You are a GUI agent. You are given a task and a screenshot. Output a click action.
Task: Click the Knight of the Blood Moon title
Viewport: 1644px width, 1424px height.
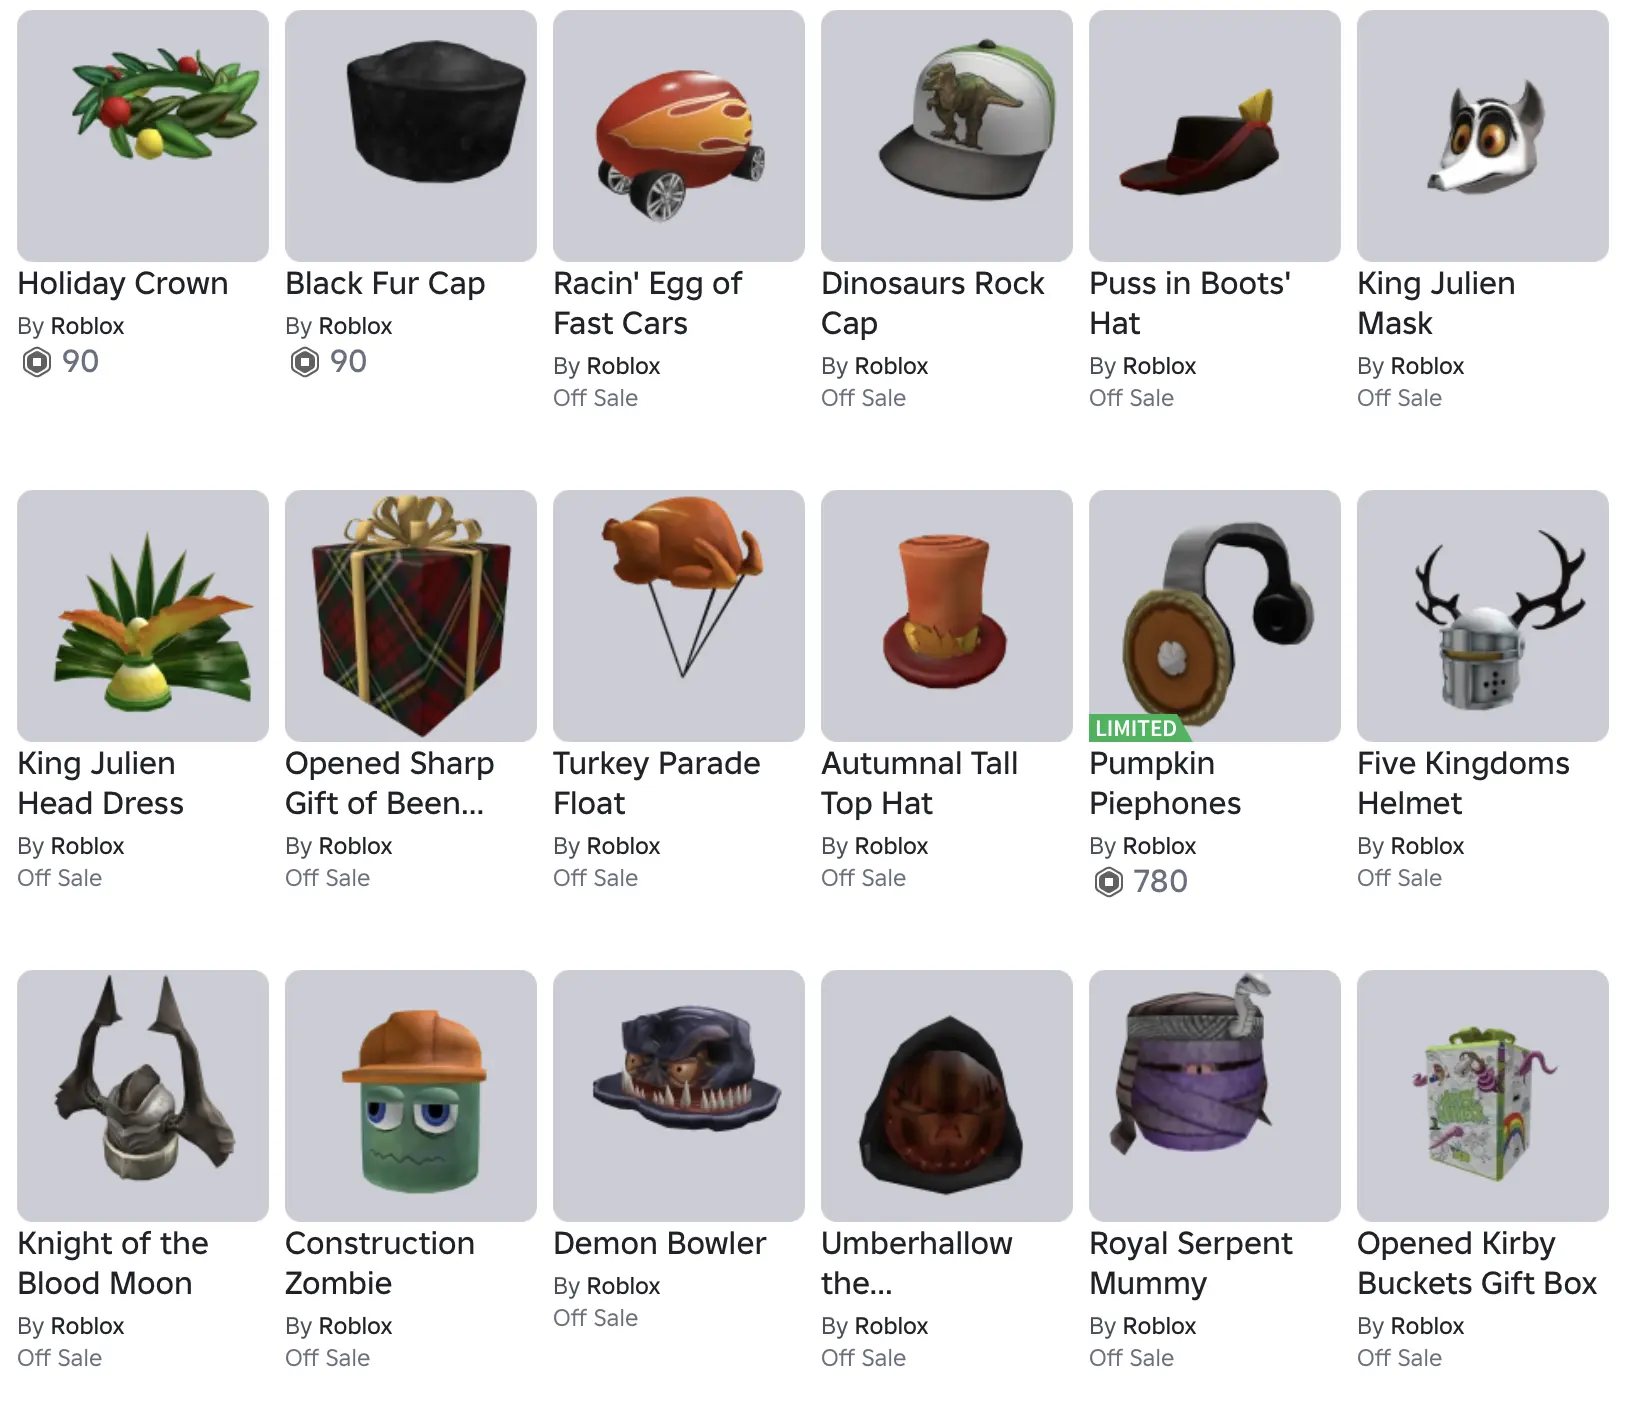pos(113,1263)
